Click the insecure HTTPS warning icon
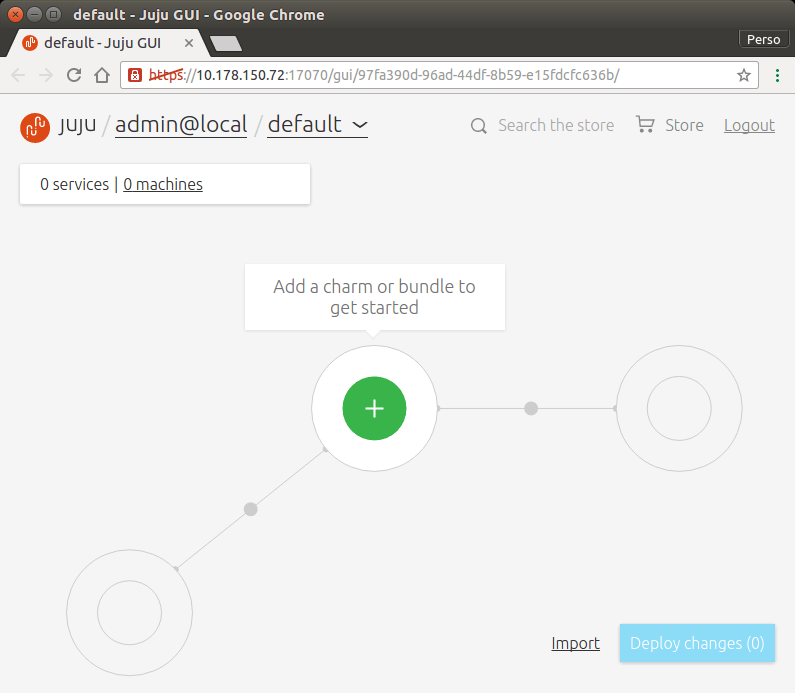This screenshot has width=795, height=693. click(135, 75)
